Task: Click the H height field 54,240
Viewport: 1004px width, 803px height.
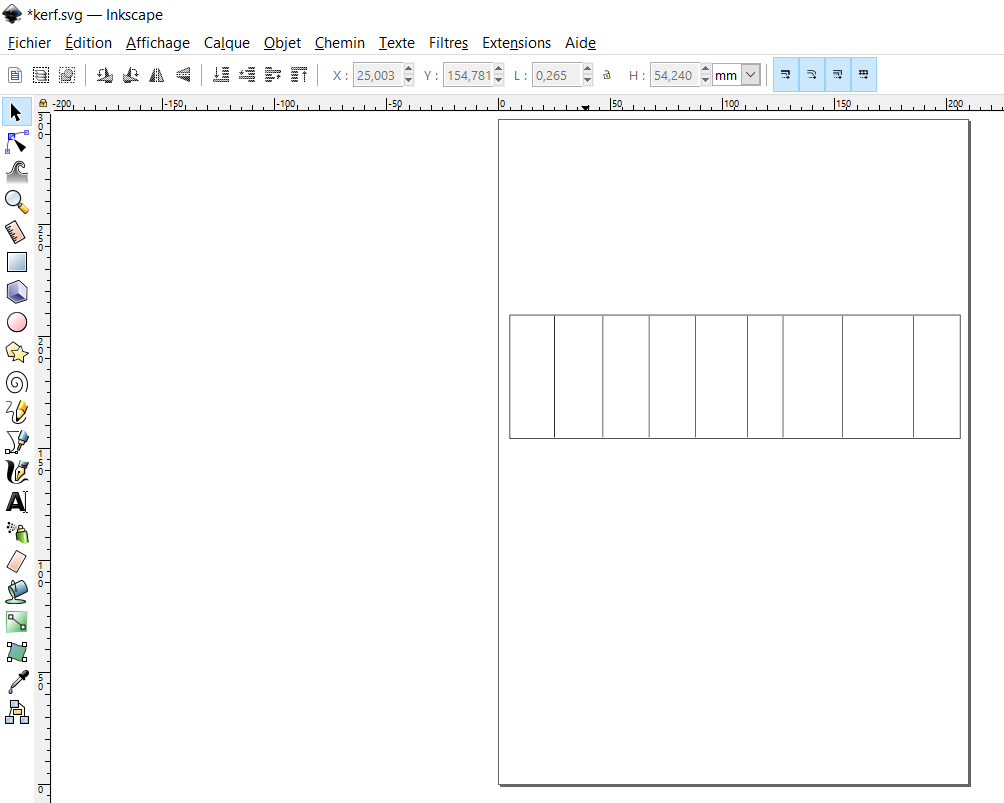Action: point(675,75)
